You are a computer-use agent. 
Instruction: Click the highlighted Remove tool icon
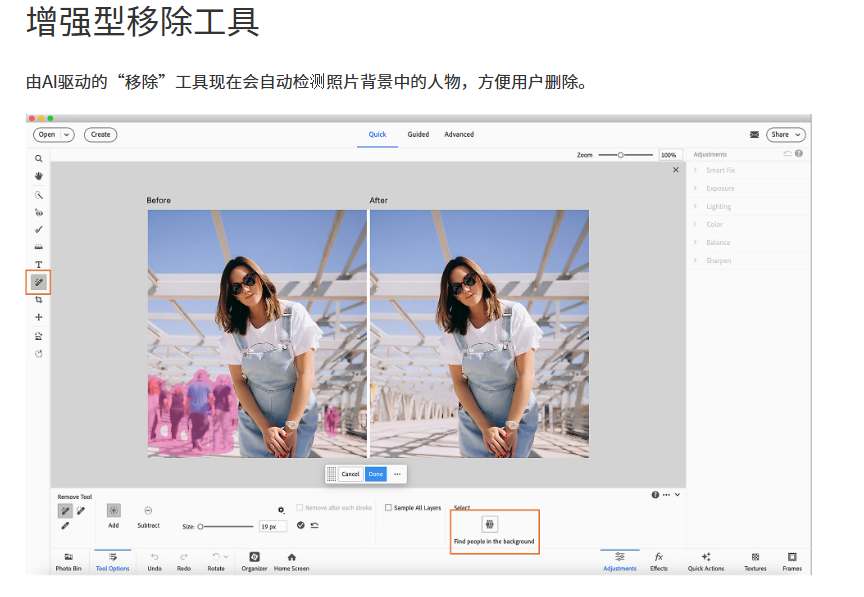pos(39,282)
